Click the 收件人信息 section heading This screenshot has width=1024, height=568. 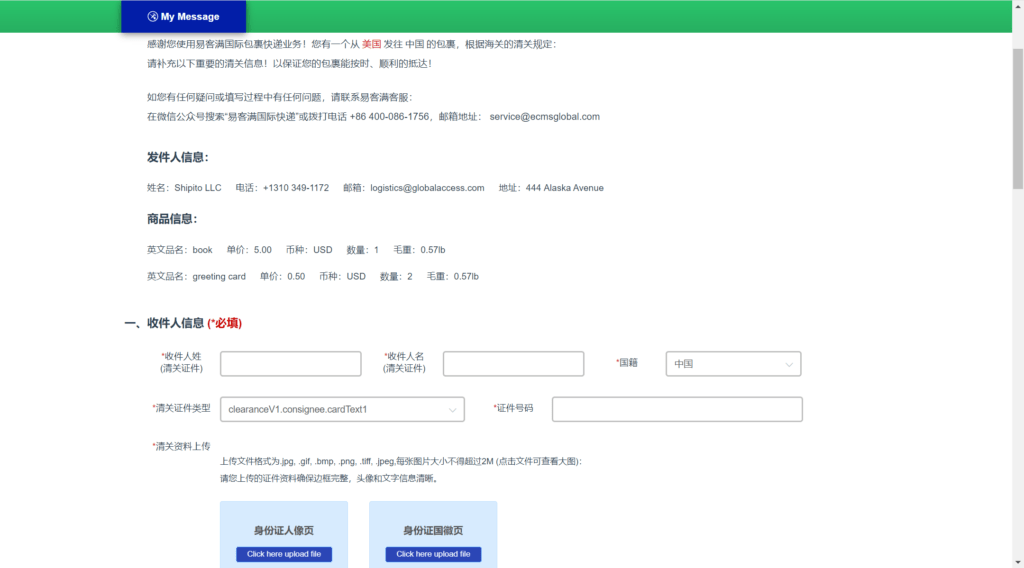pyautogui.click(x=175, y=323)
